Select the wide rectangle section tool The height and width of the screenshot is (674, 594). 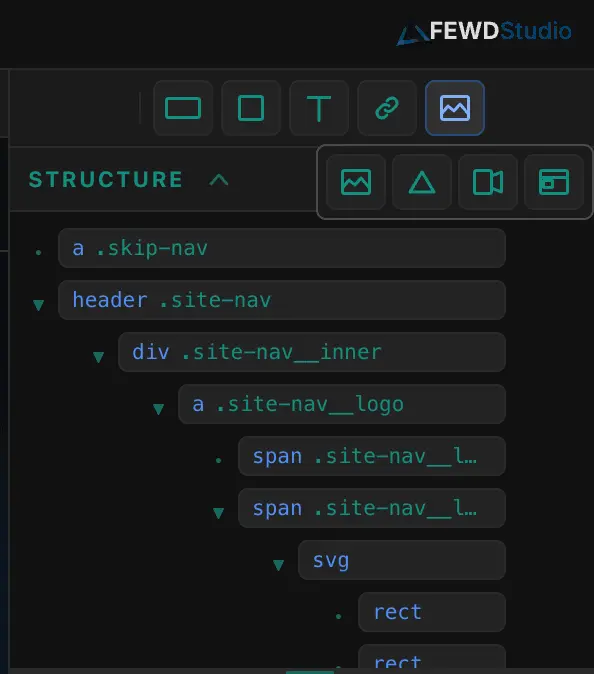click(x=183, y=108)
